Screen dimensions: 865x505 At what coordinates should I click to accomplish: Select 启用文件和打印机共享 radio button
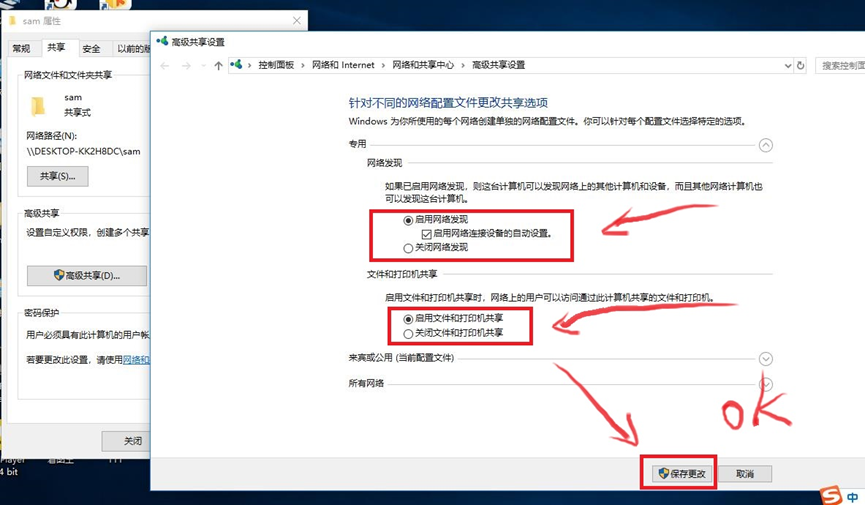click(x=408, y=319)
